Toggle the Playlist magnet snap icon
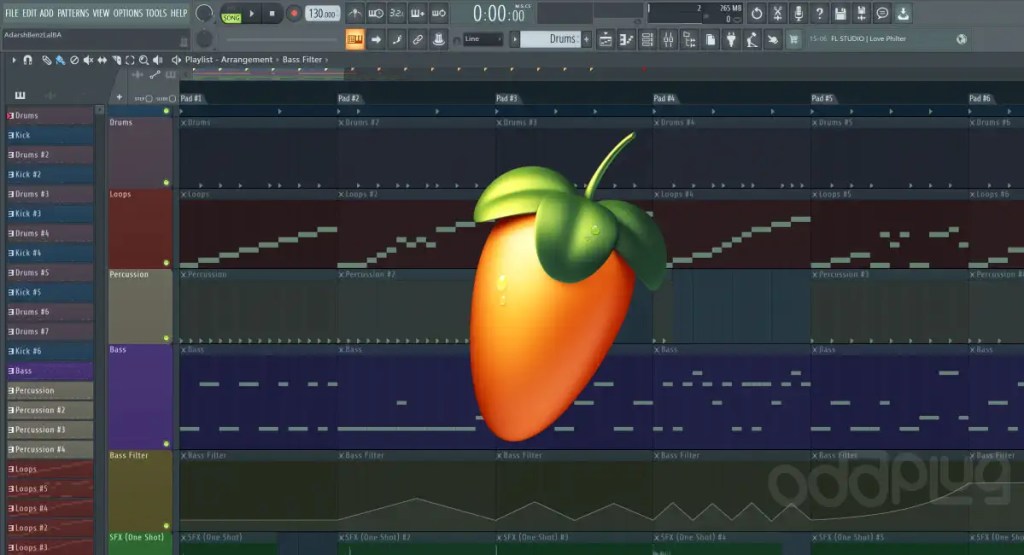 coord(27,59)
